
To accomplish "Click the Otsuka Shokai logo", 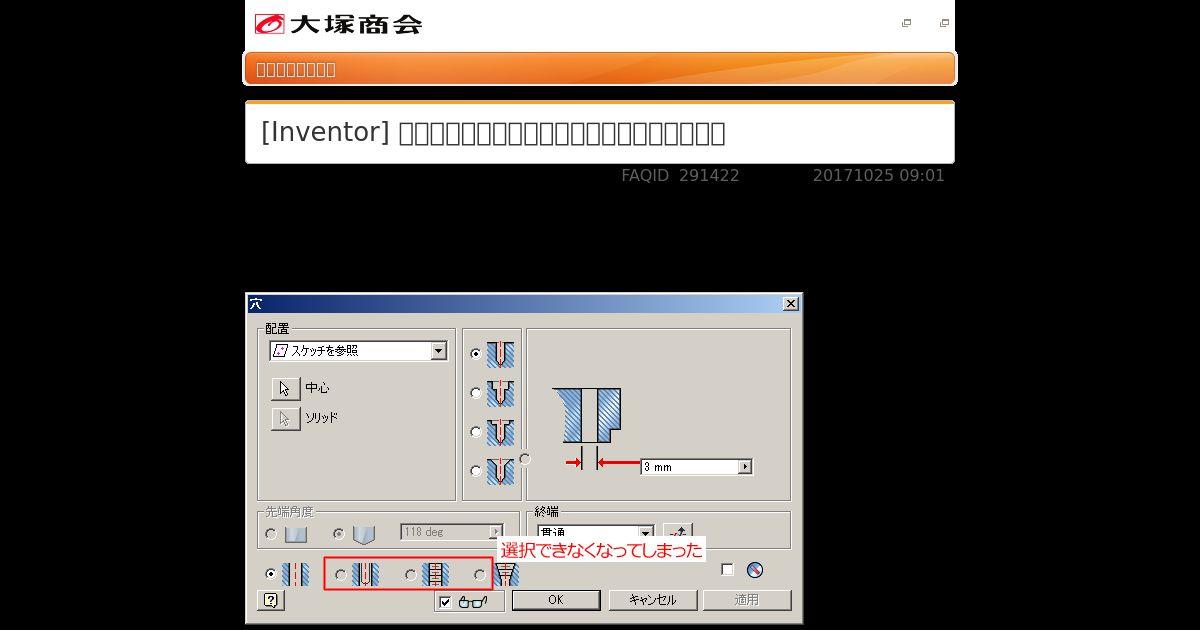I will [338, 24].
